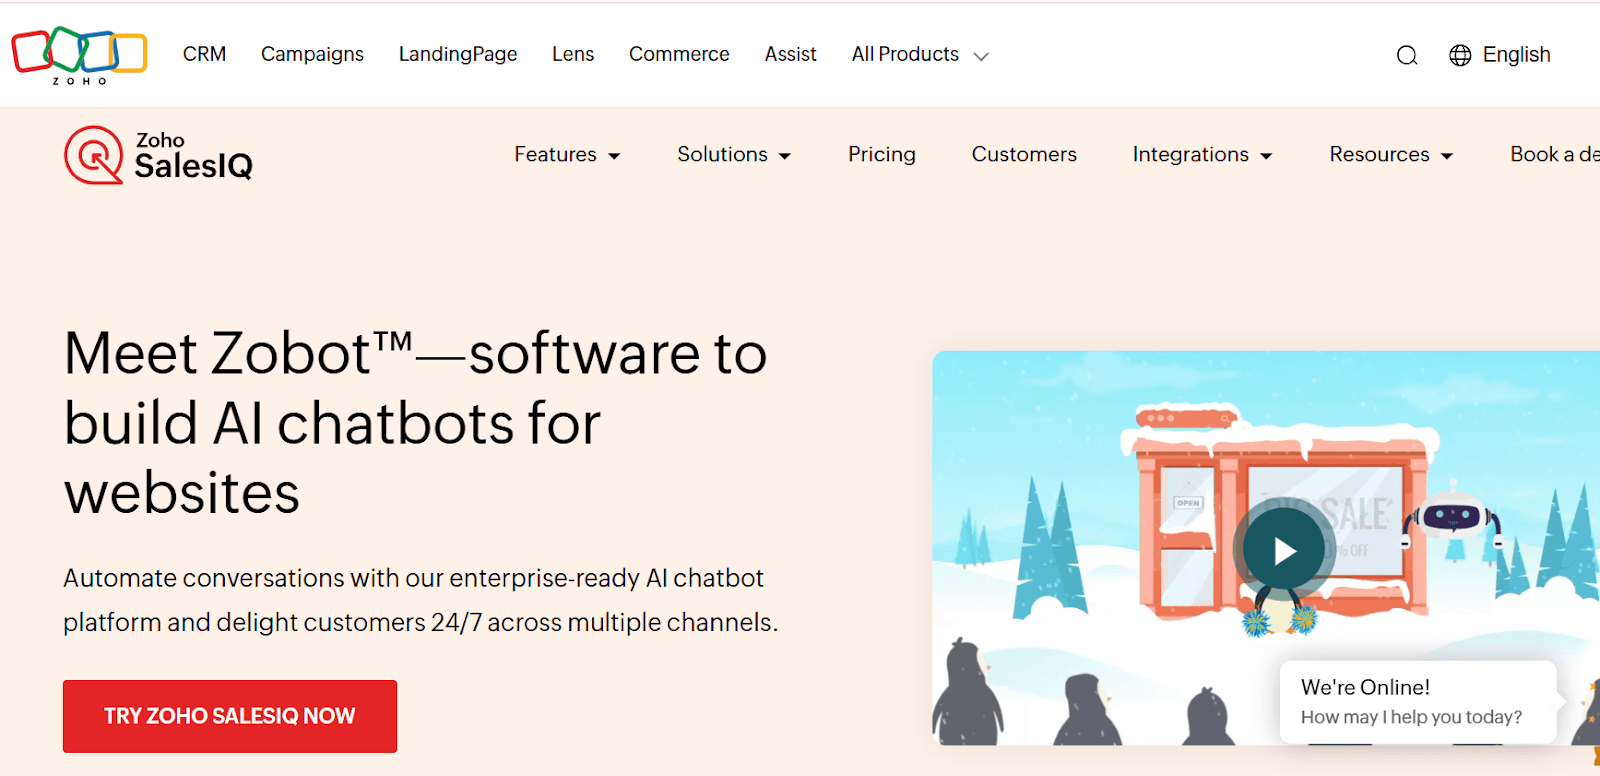Expand the Resources menu
Screen dimensions: 1600x776
click(x=1391, y=154)
